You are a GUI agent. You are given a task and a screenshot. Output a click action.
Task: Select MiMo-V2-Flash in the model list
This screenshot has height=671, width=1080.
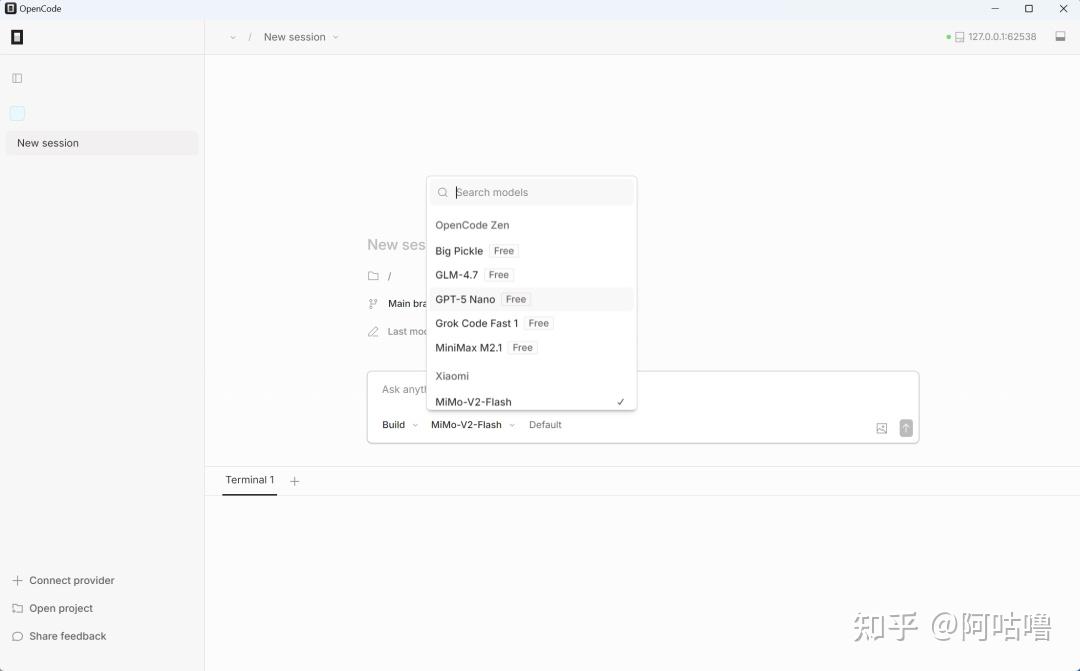[532, 402]
